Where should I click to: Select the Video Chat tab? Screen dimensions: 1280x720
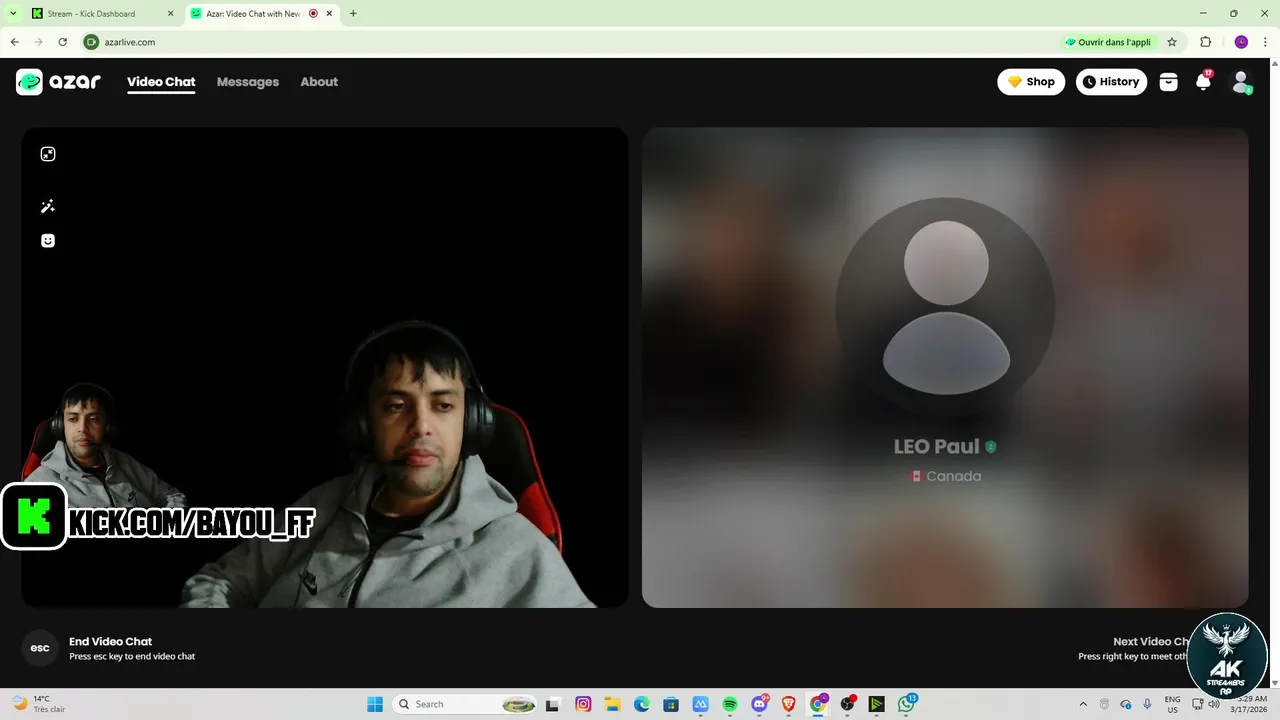161,82
